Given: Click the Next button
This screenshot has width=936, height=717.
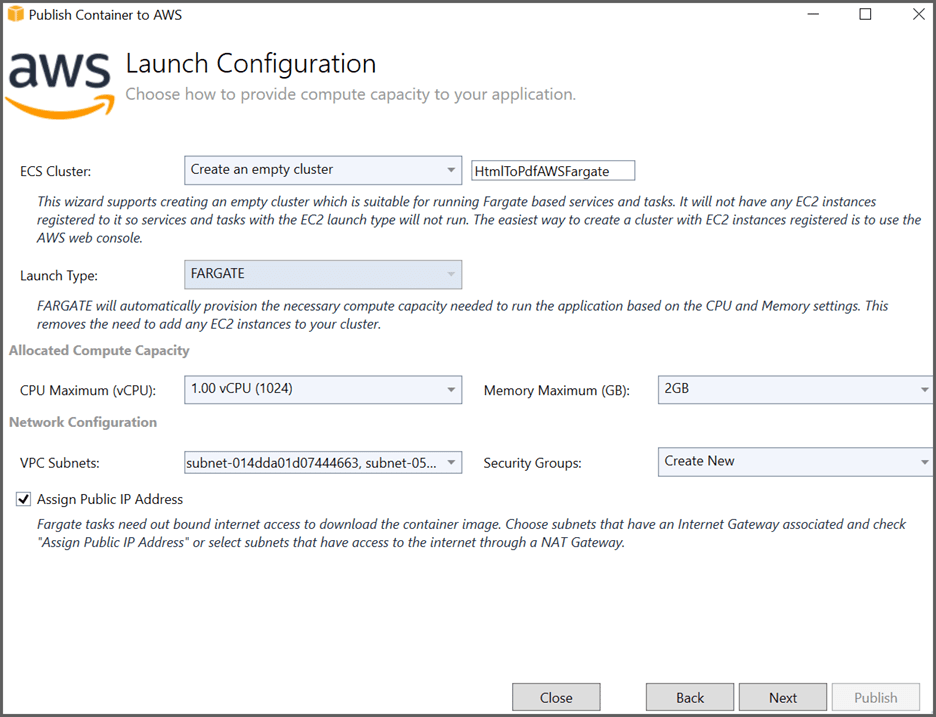Looking at the screenshot, I should 783,697.
